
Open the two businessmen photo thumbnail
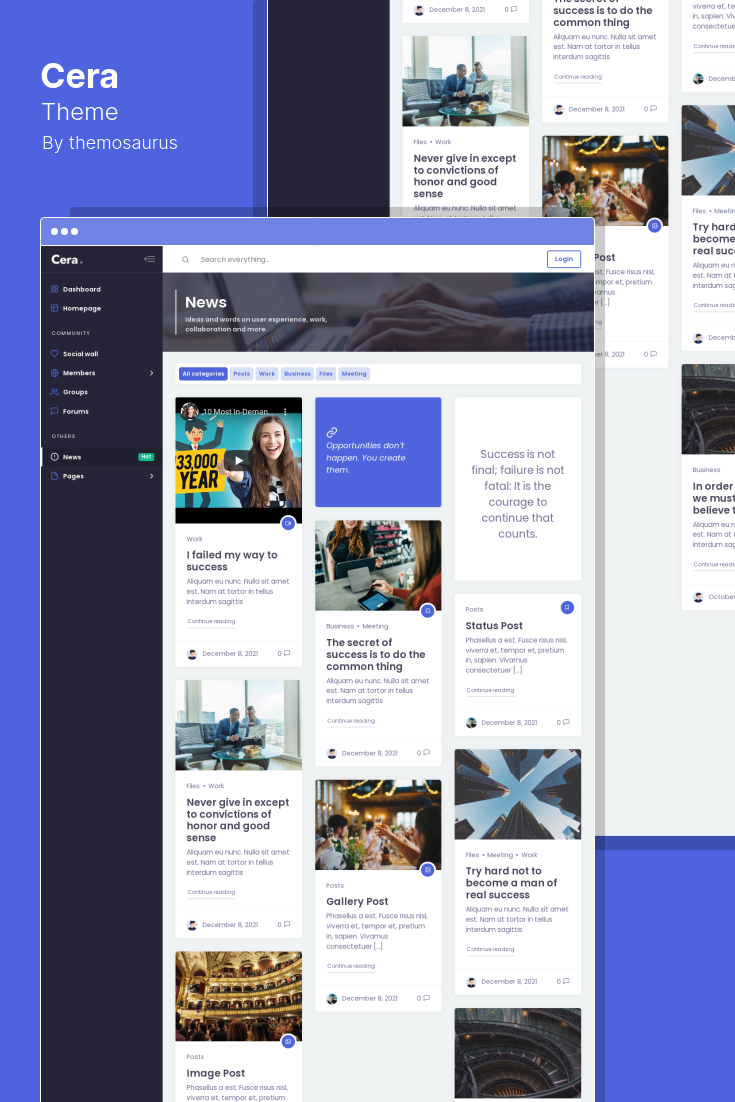point(238,725)
